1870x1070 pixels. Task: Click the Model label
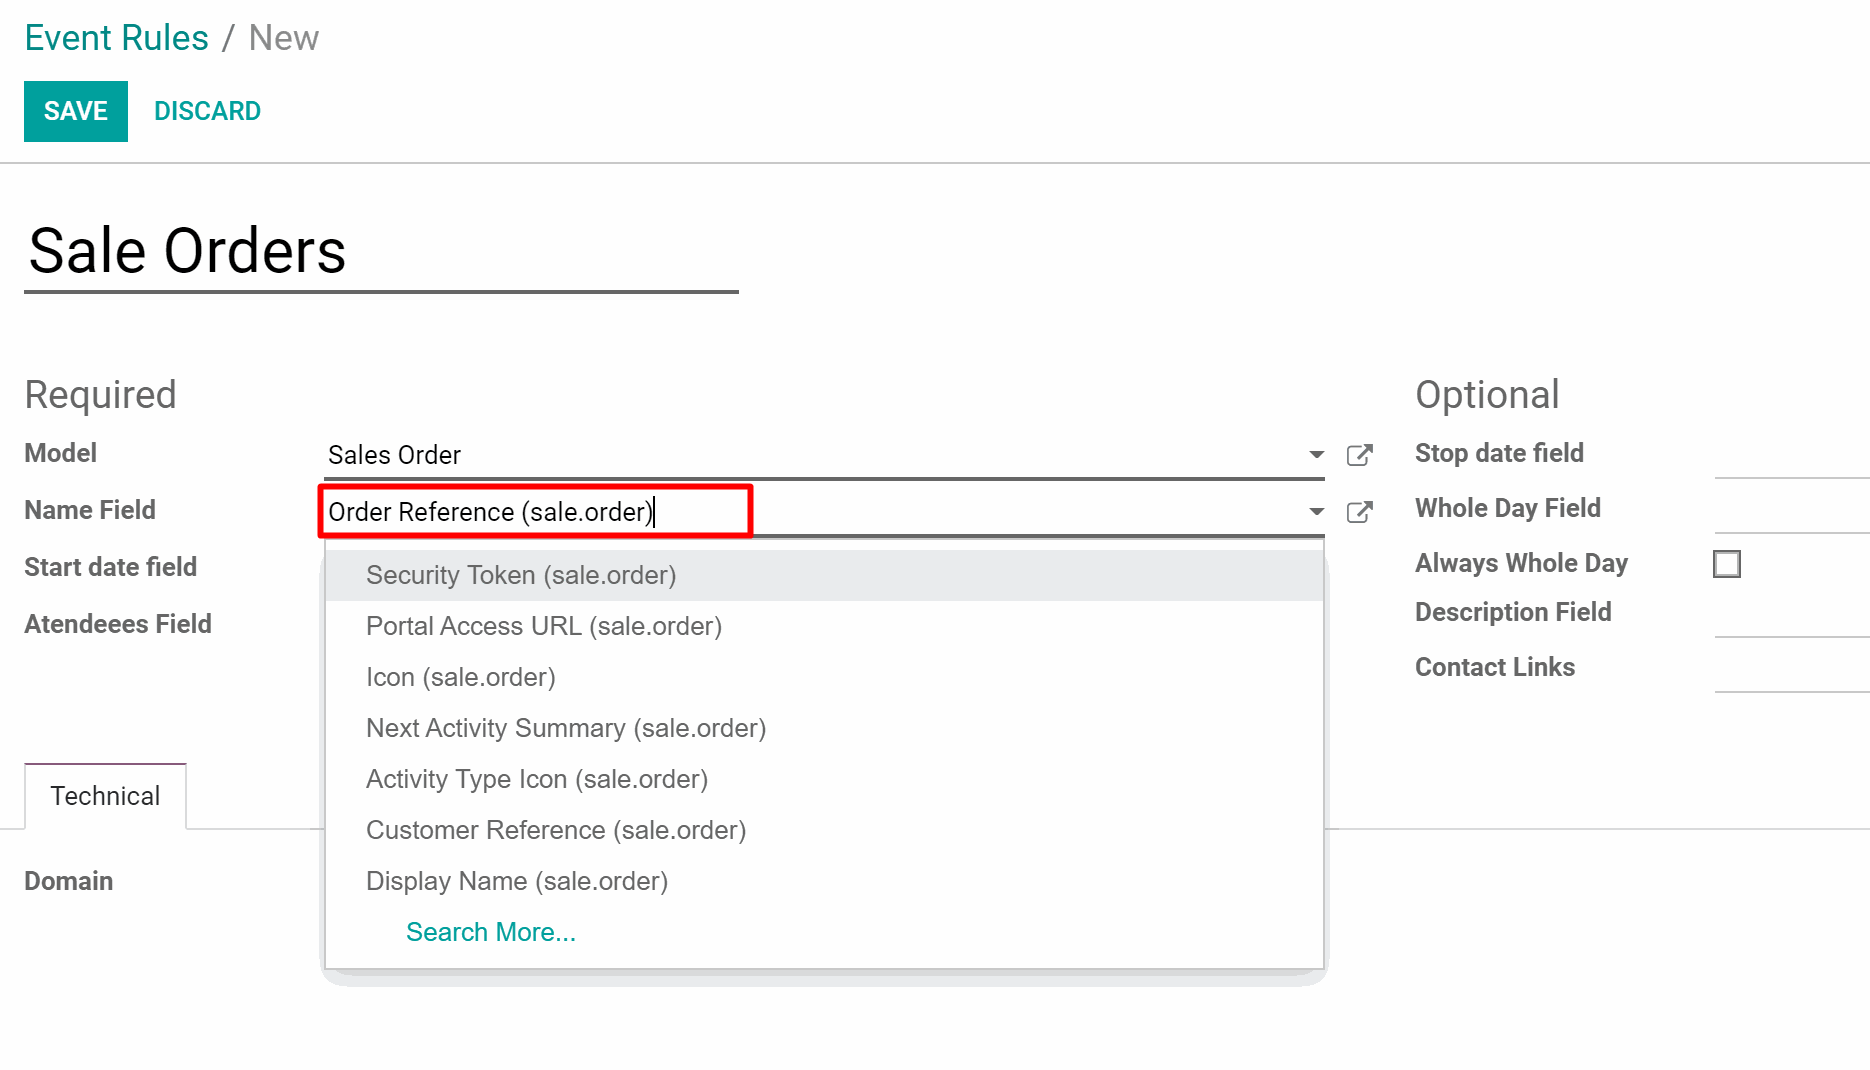point(60,453)
